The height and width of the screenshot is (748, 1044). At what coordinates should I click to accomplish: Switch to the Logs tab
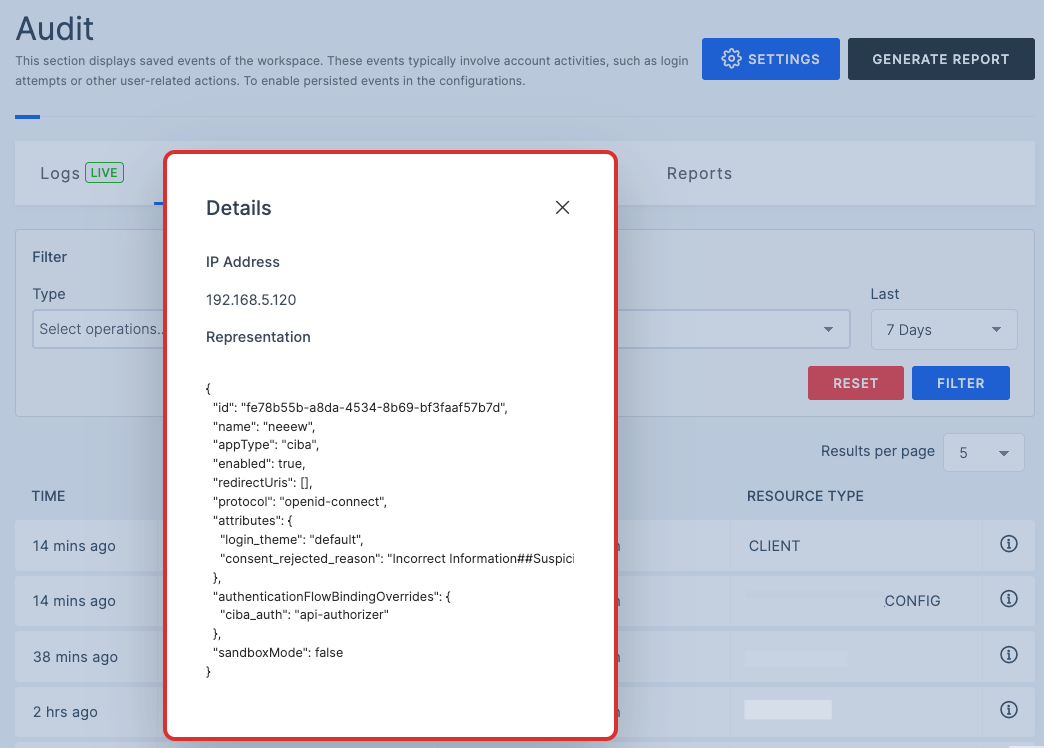tap(60, 174)
